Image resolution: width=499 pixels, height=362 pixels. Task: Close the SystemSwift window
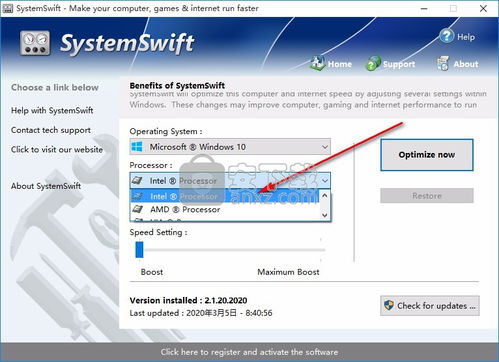tap(483, 9)
